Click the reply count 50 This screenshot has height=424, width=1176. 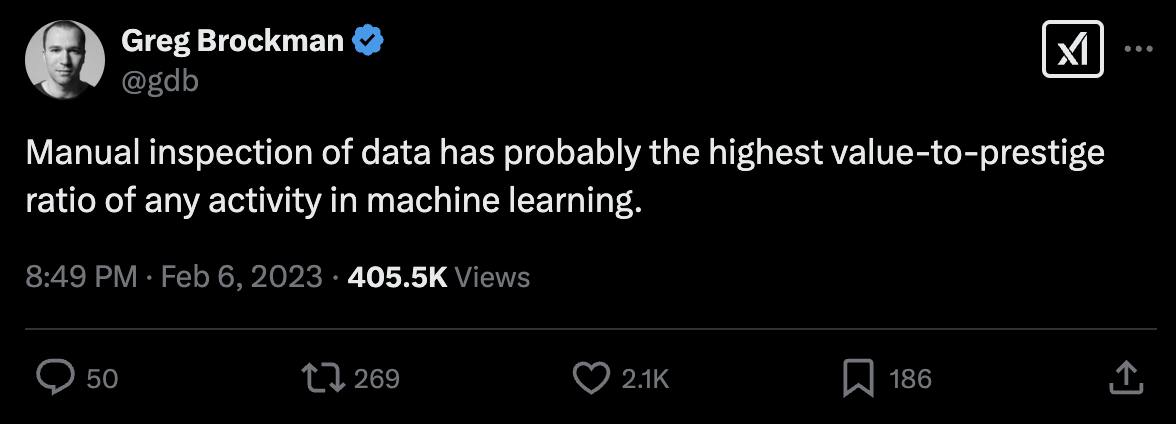103,379
